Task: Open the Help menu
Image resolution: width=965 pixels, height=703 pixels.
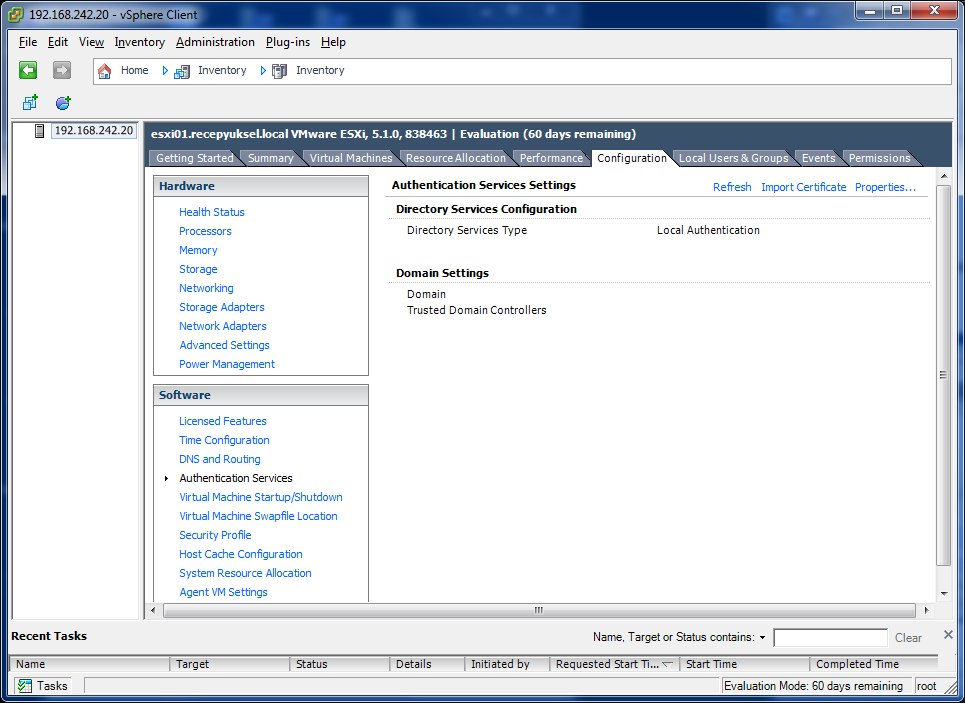Action: pyautogui.click(x=333, y=42)
